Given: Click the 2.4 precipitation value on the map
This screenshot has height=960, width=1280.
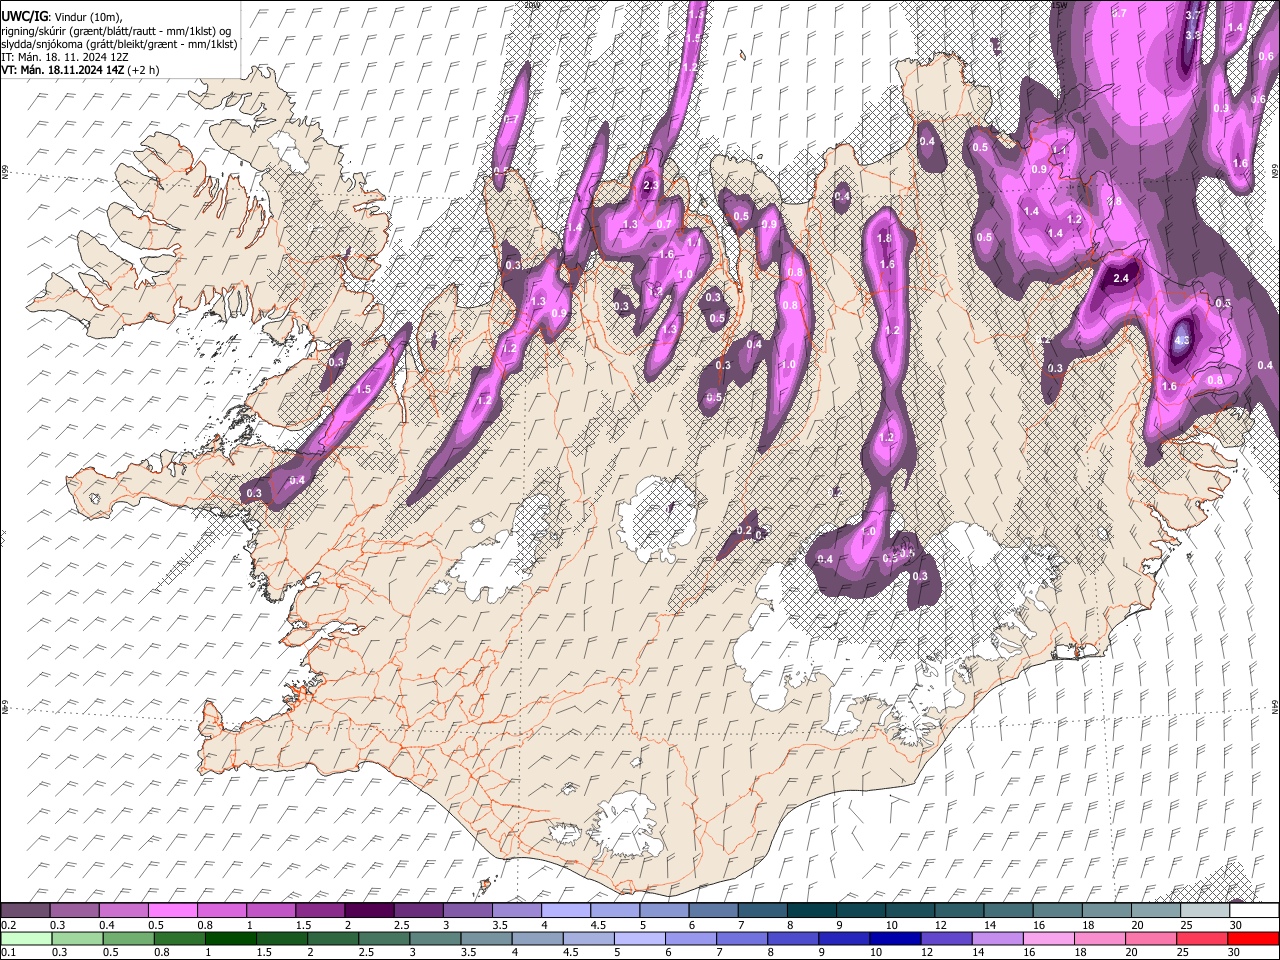Looking at the screenshot, I should pos(1121,279).
